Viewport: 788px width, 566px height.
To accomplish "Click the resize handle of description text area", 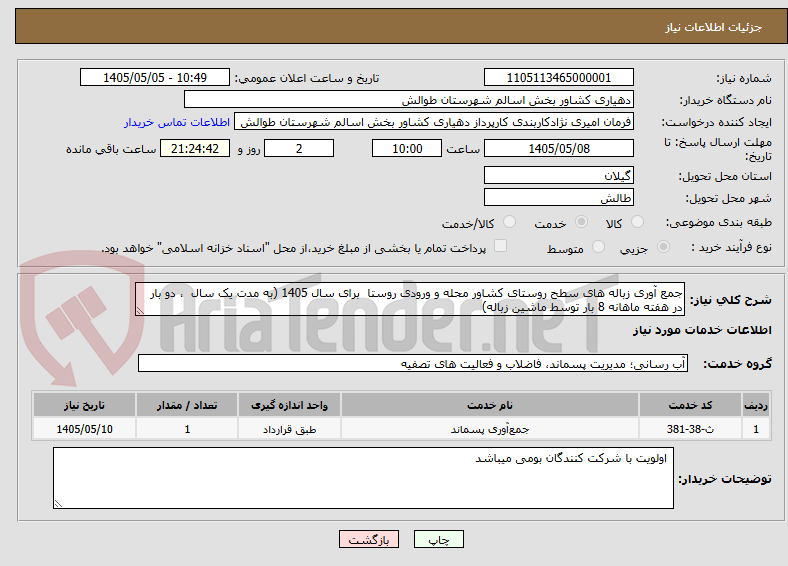I will point(140,311).
